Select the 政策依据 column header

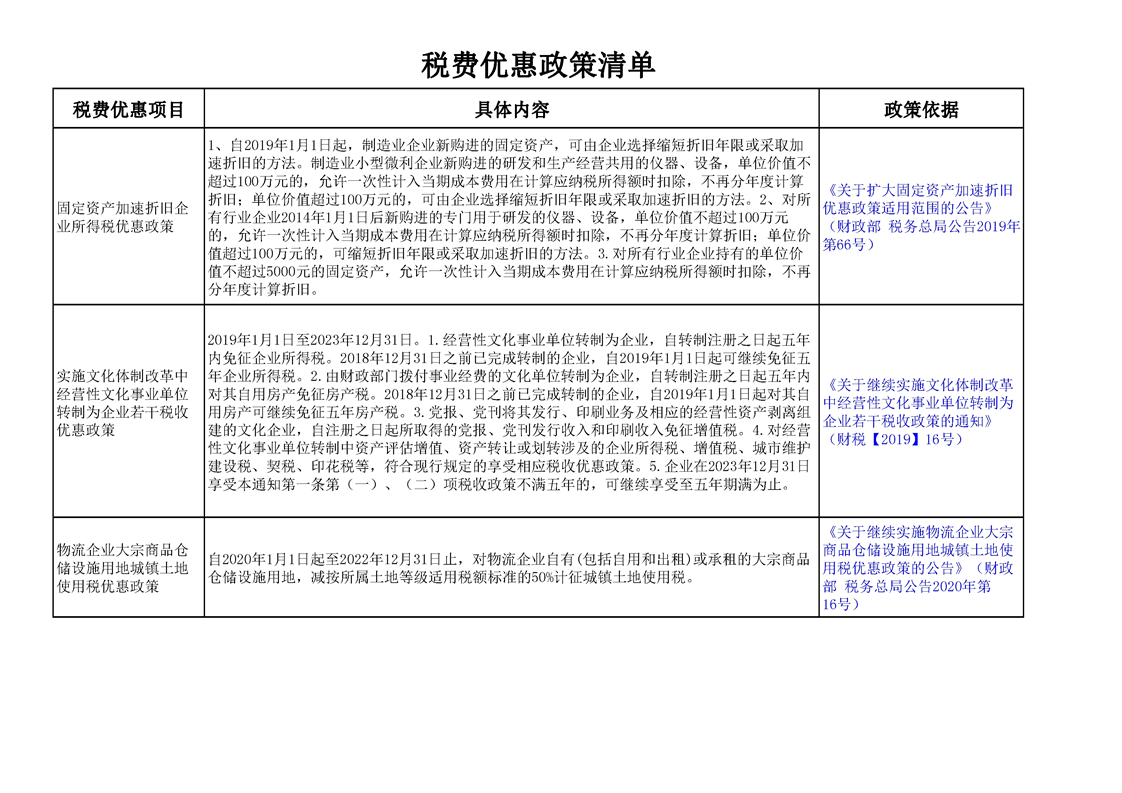click(920, 109)
